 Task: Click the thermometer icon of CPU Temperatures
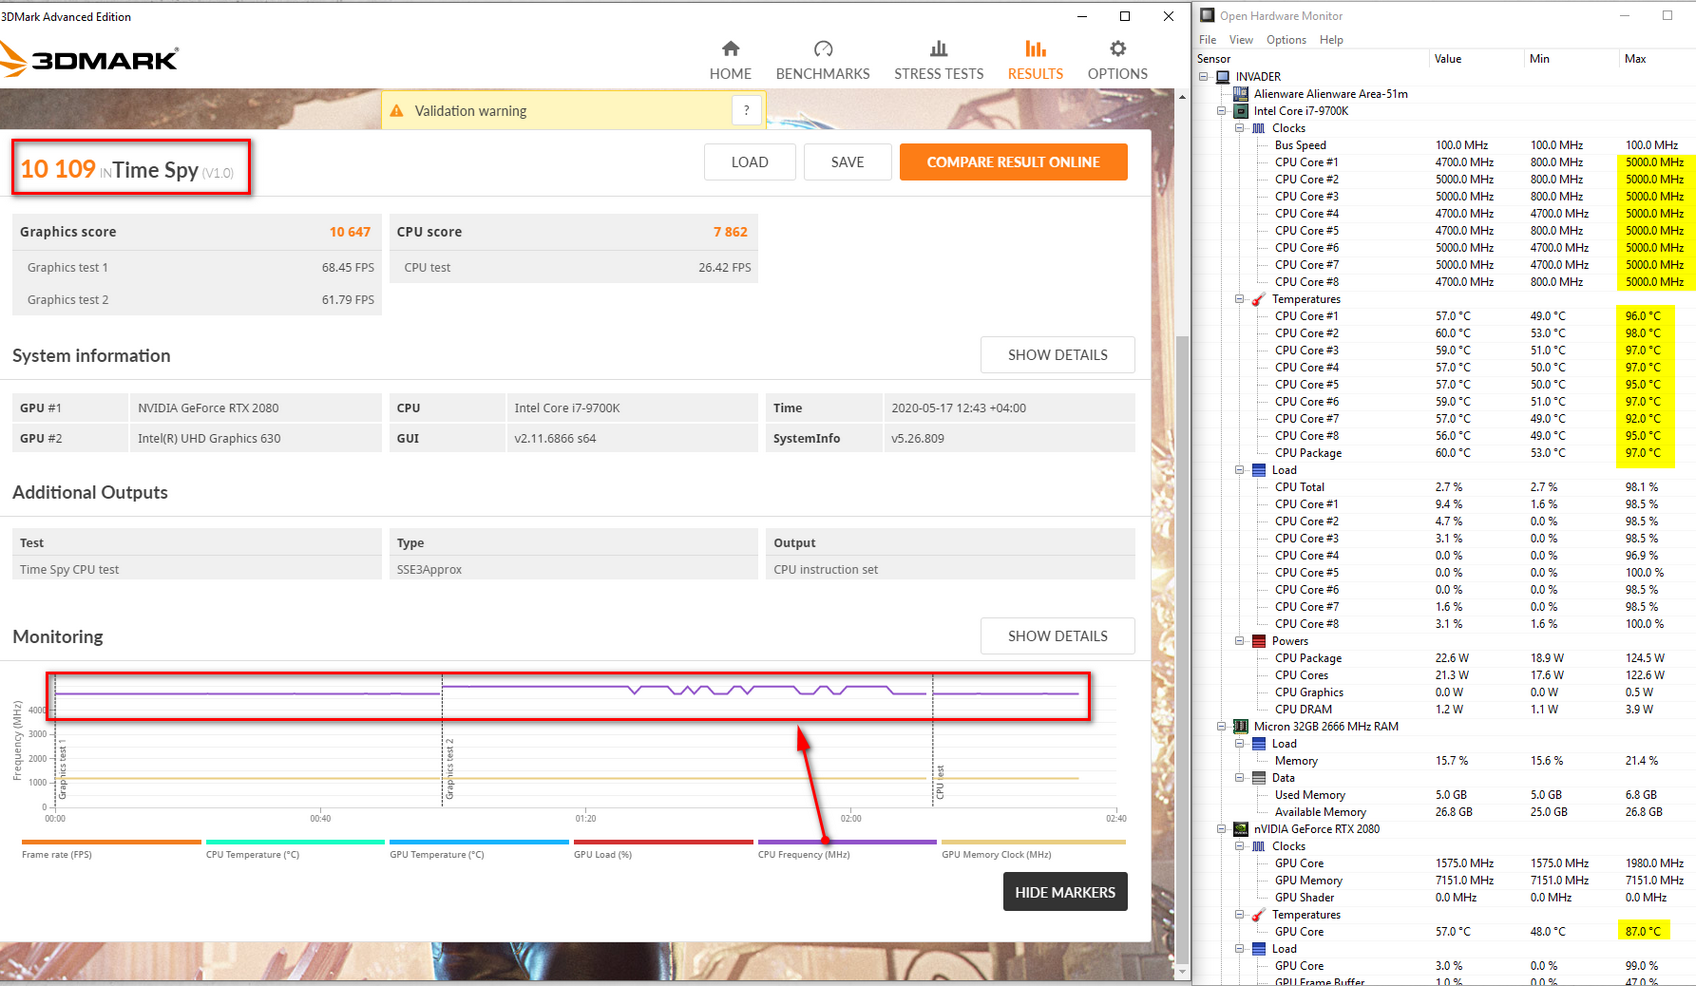tap(1259, 299)
